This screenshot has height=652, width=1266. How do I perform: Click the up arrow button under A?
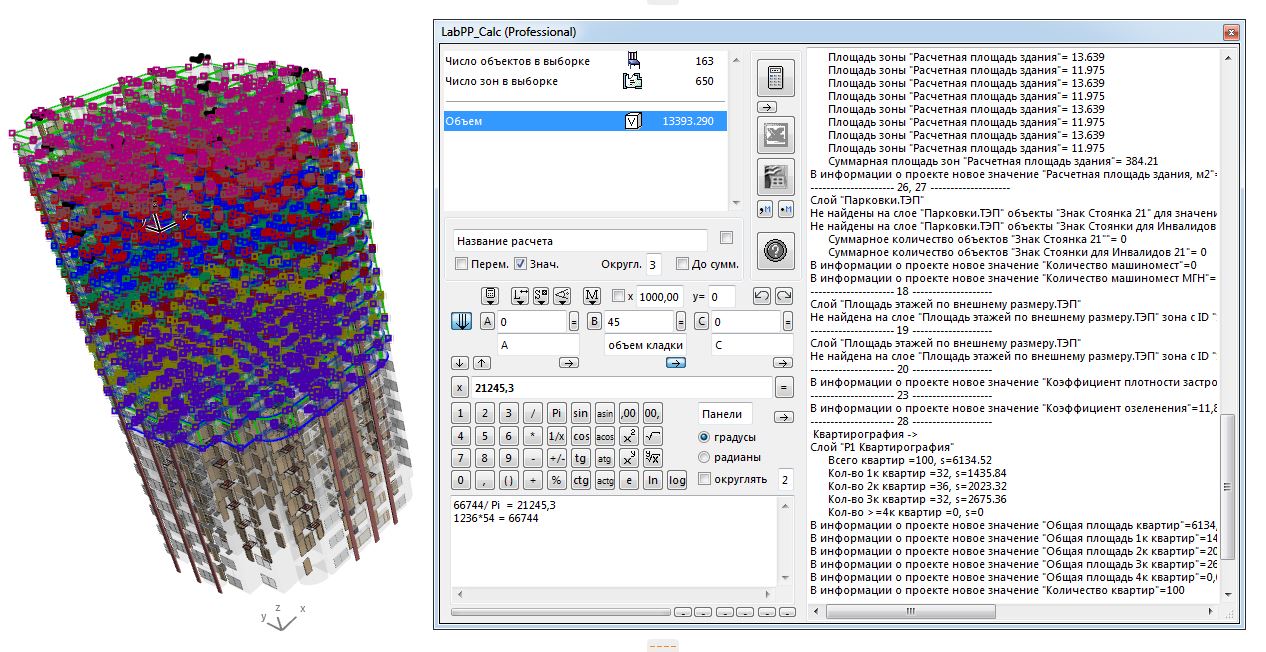point(481,362)
